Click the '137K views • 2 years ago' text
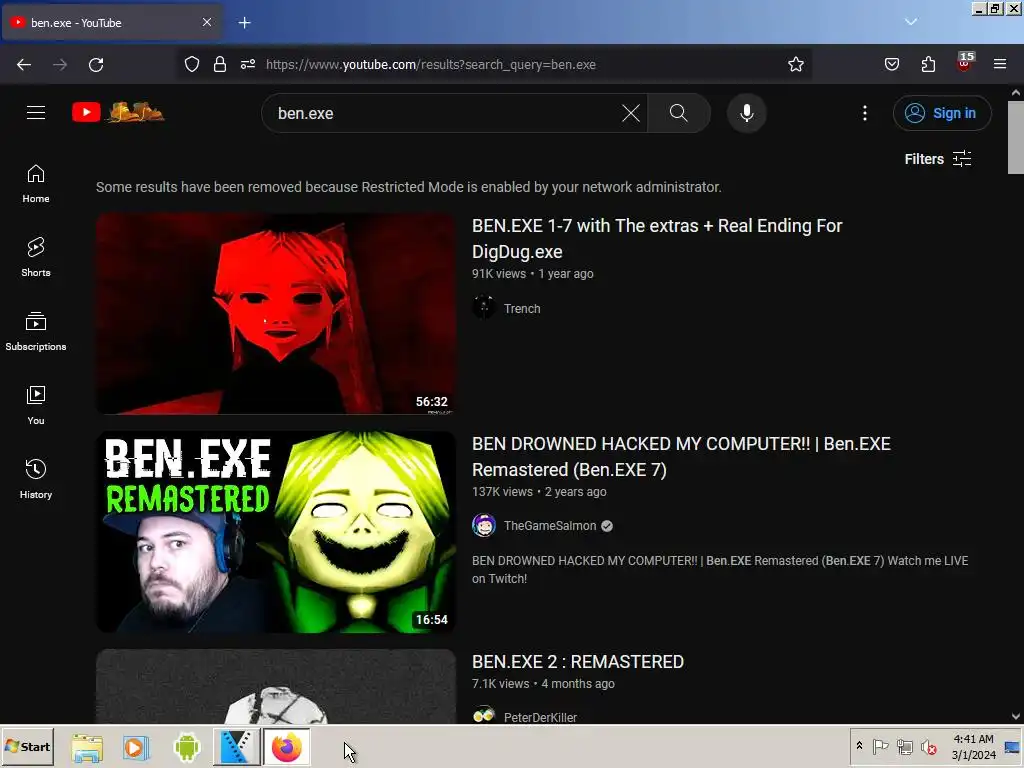The image size is (1024, 768). 539,492
